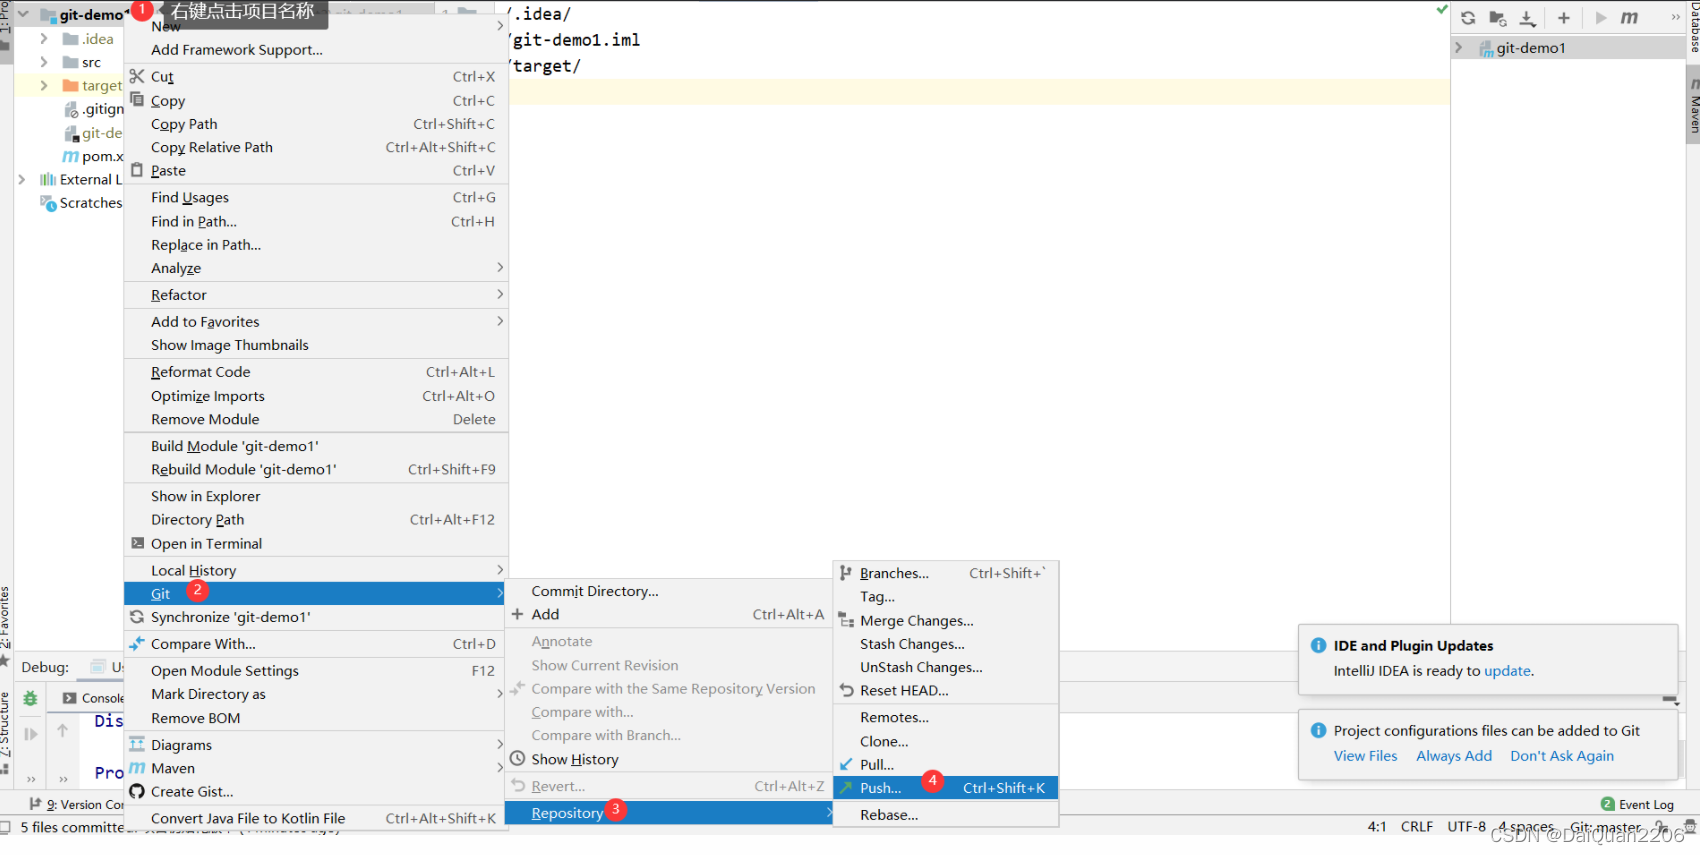Image resolution: width=1700 pixels, height=855 pixels.
Task: Select Show in Explorer entry
Action: point(316,496)
